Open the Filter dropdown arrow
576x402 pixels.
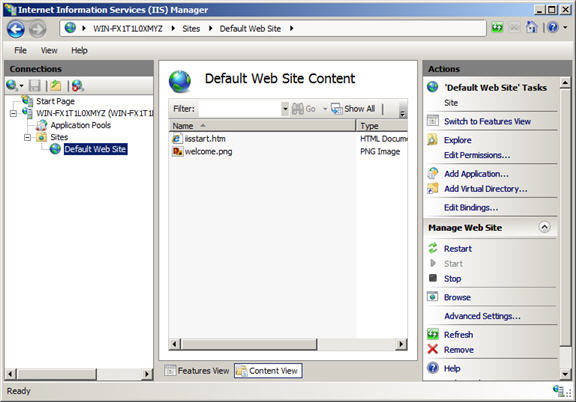[285, 109]
